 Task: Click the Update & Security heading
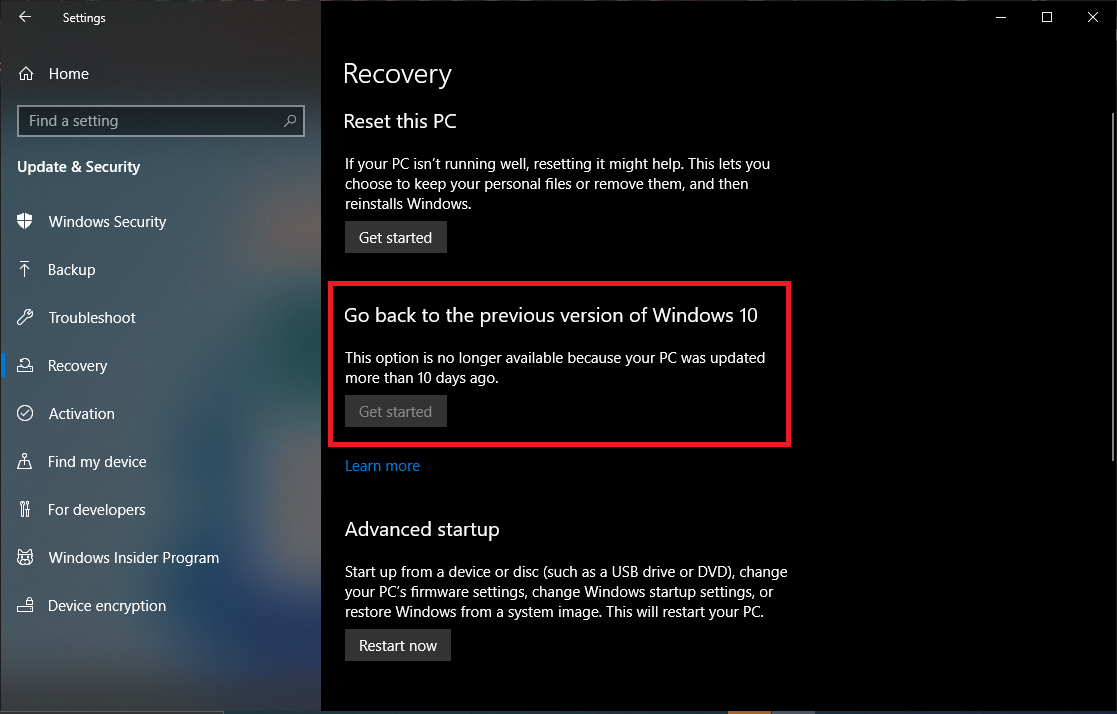(78, 167)
